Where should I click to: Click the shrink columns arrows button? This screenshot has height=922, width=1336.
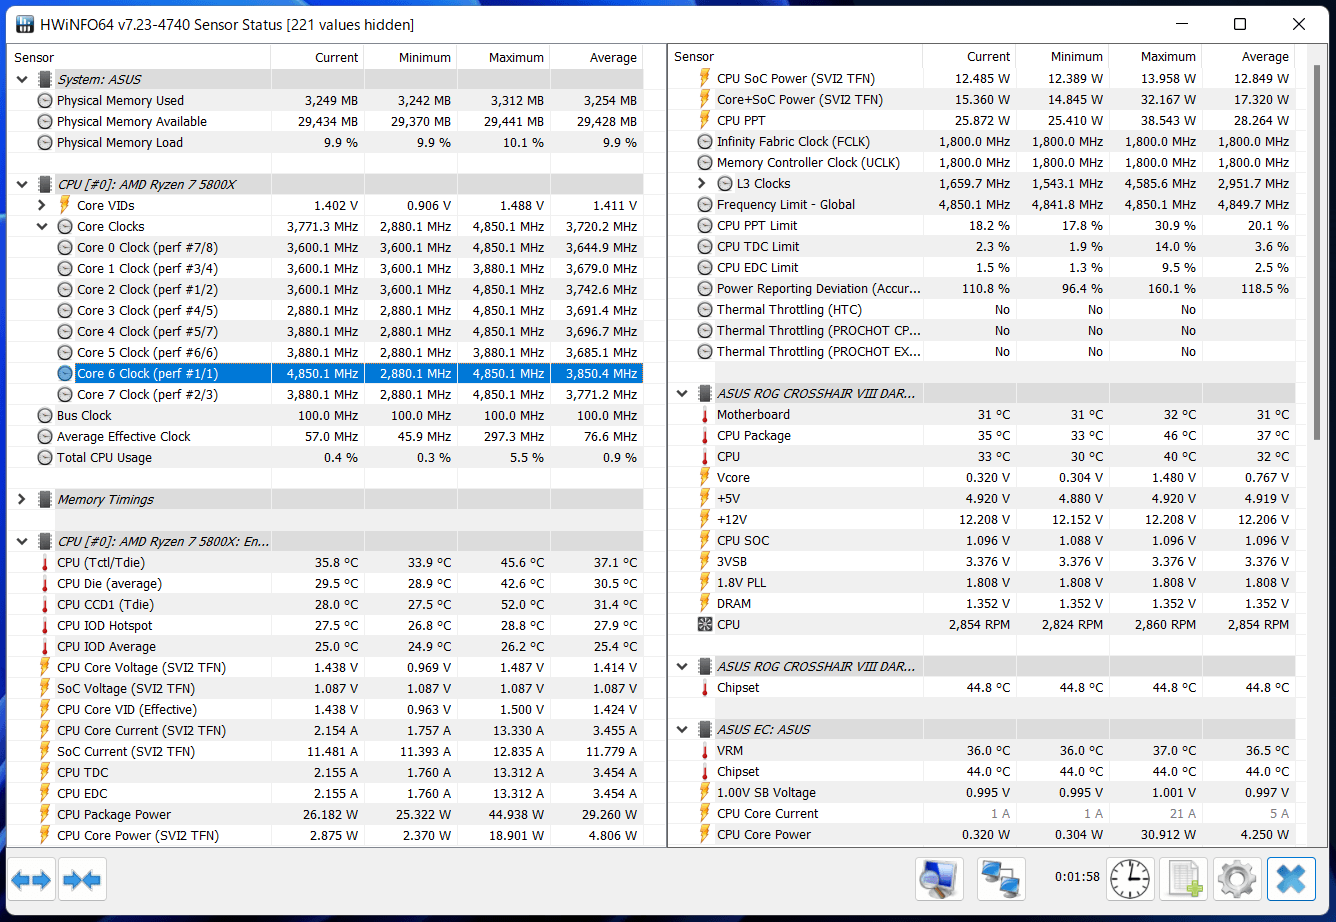pyautogui.click(x=82, y=880)
